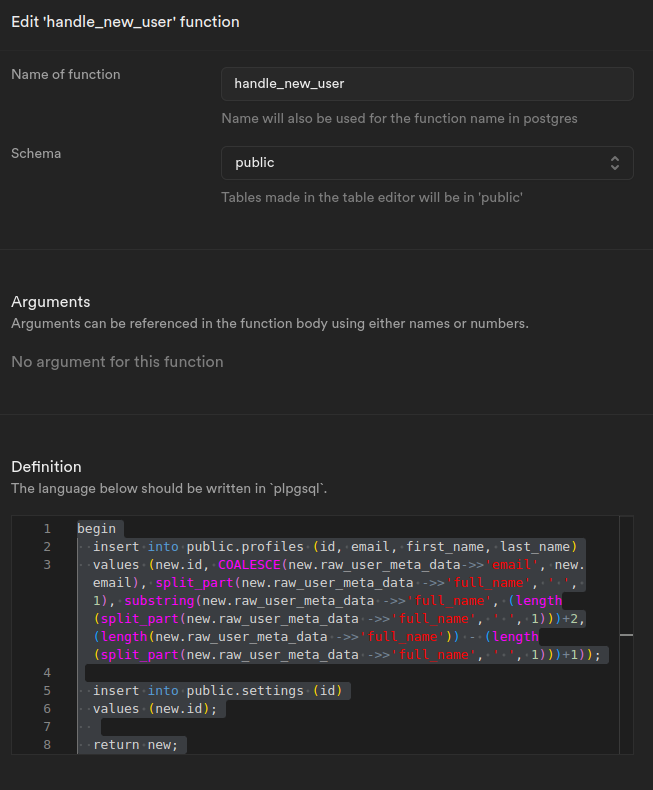Click line number 2 in editor gutter
This screenshot has width=653, height=790.
47,546
